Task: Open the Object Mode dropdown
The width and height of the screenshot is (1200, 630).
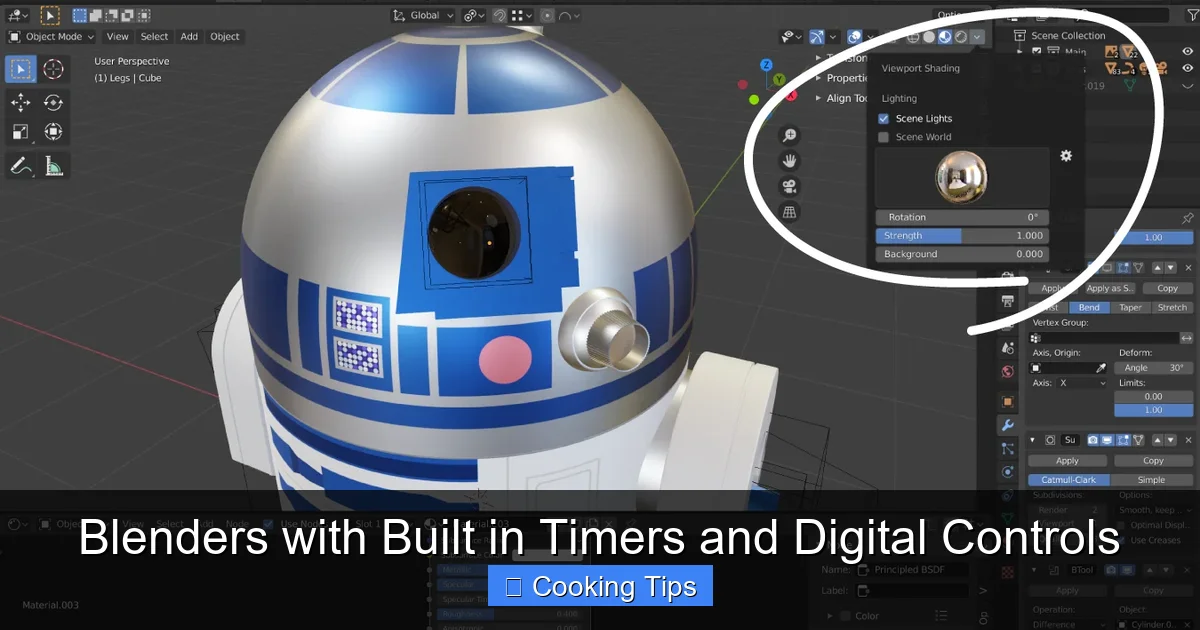Action: tap(50, 36)
